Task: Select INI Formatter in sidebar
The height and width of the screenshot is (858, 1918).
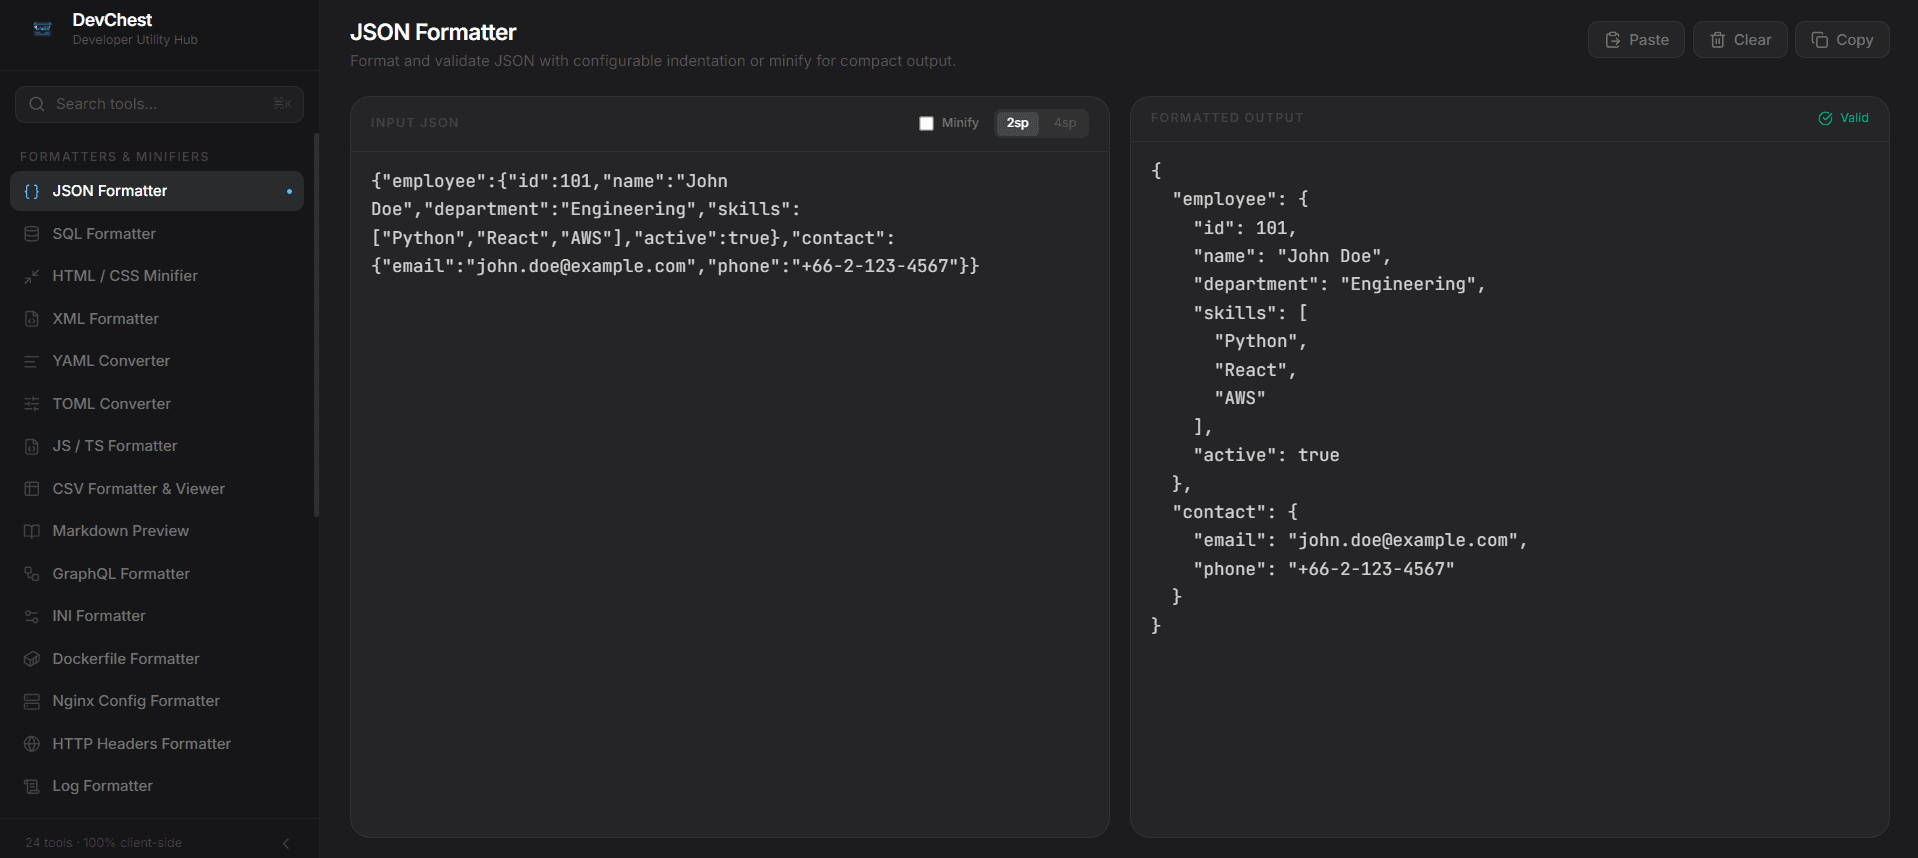Action: pyautogui.click(x=157, y=616)
